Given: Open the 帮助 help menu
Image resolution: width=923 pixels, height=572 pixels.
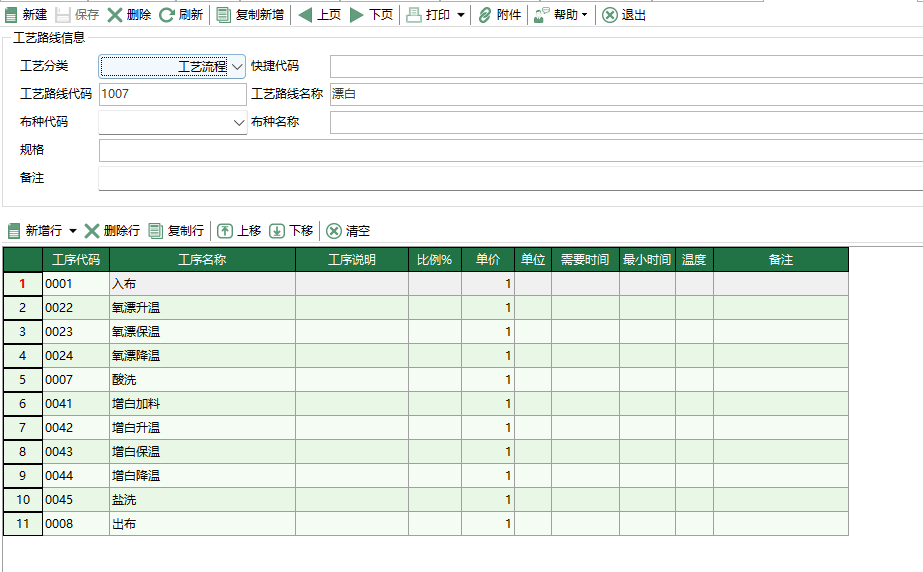Looking at the screenshot, I should tap(561, 15).
